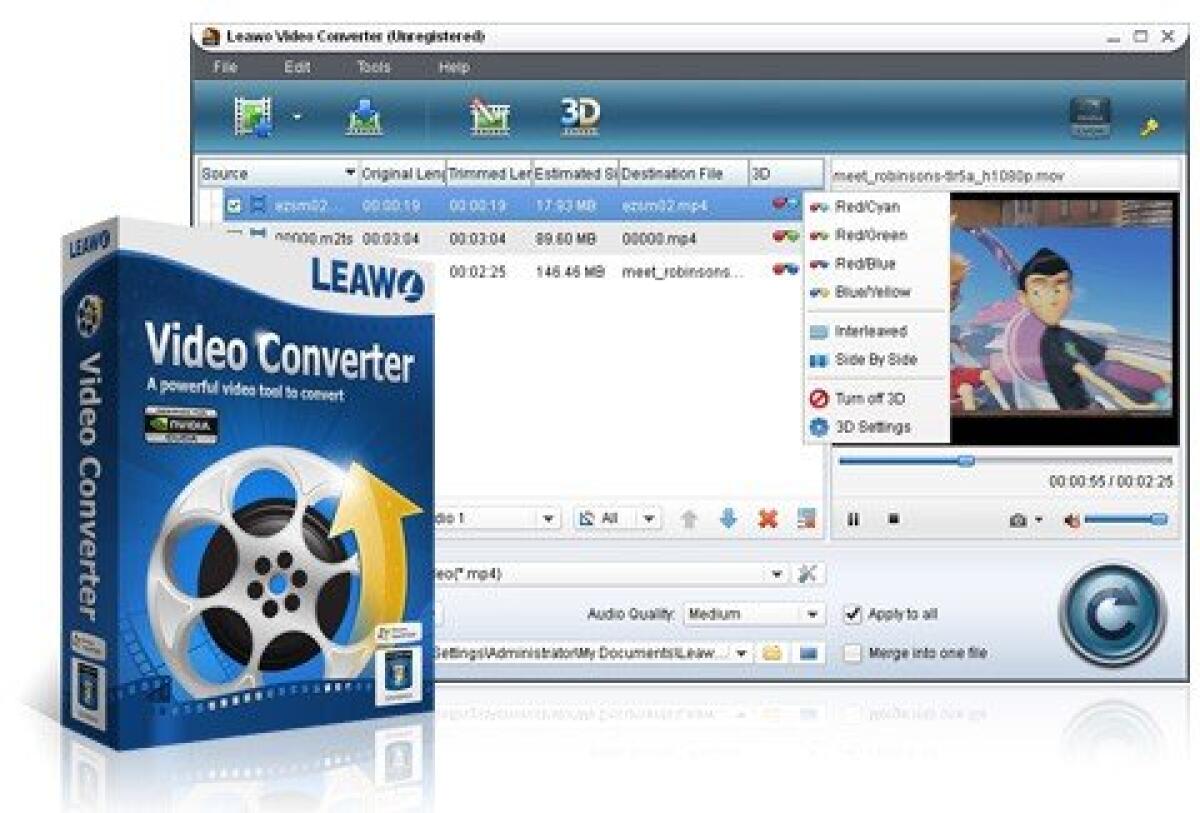Pause the video preview playback
The image size is (1200, 813).
(x=855, y=517)
